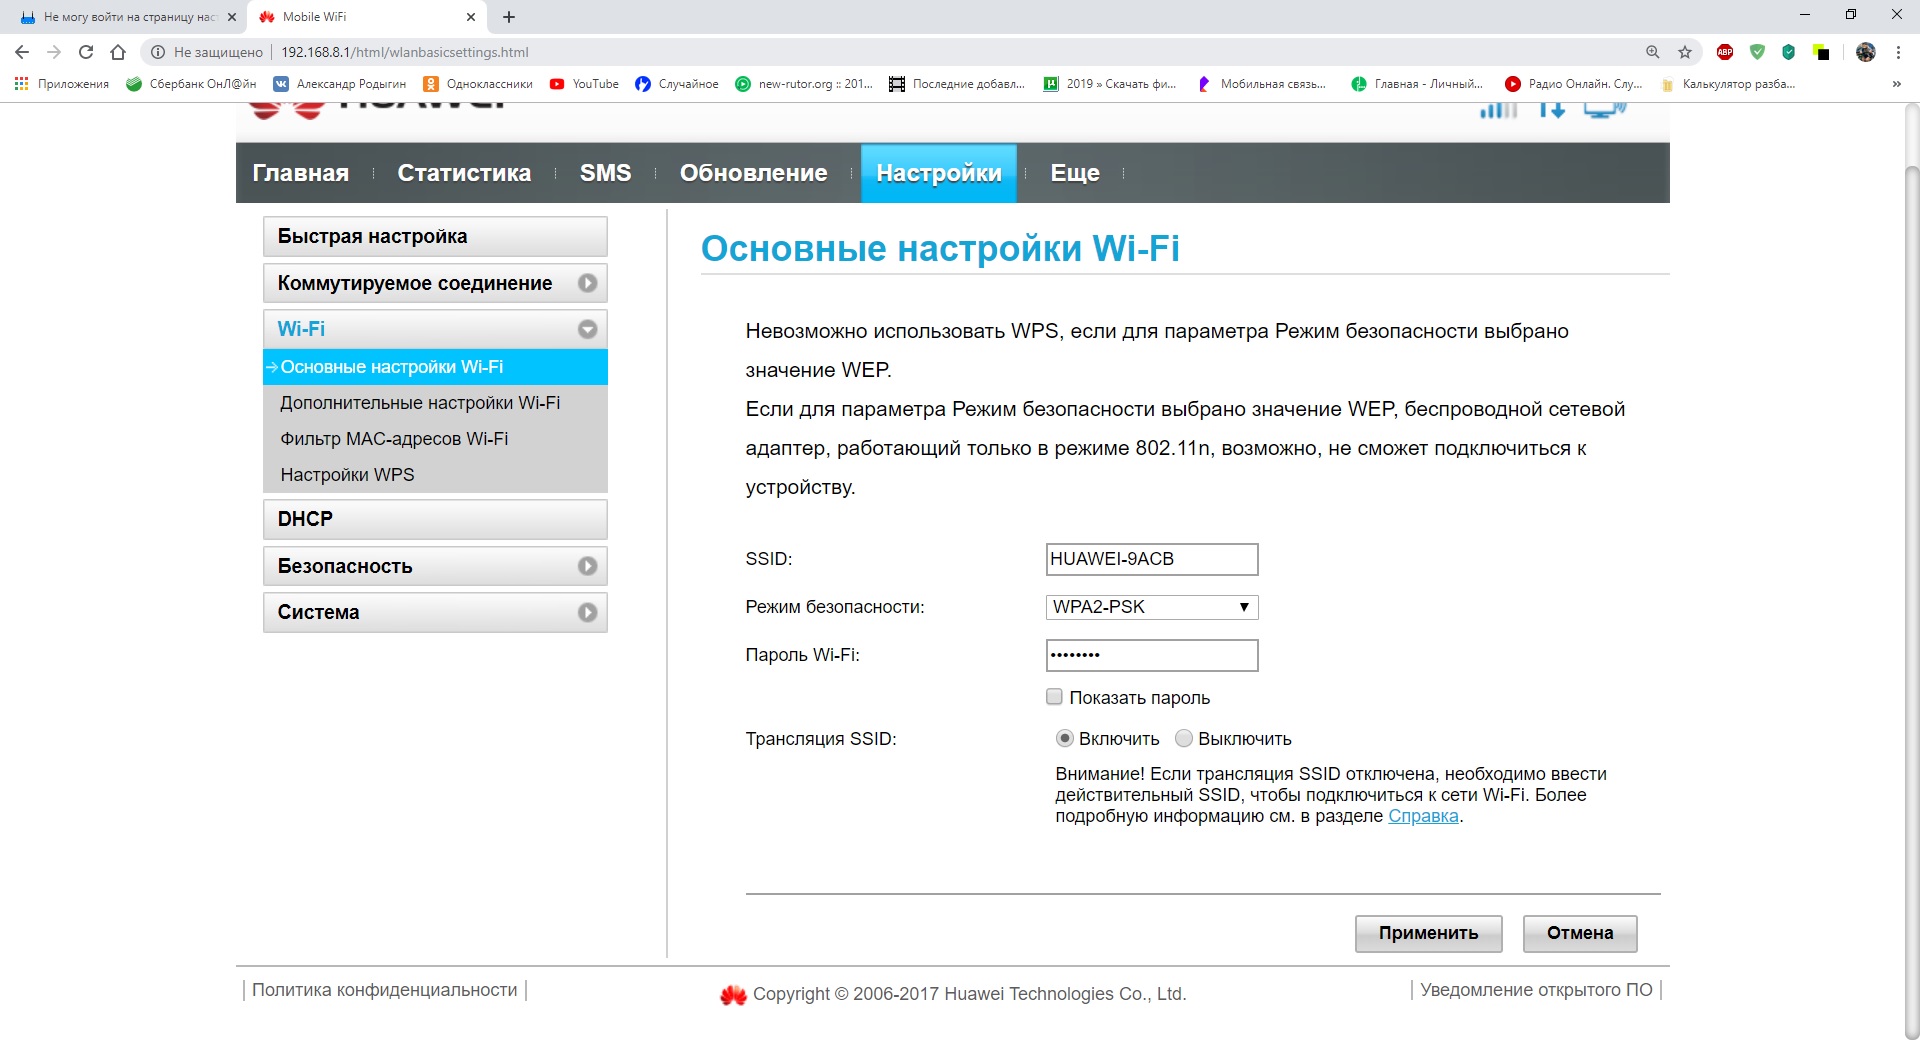Open Обновление navigation tab
This screenshot has height=1040, width=1920.
pos(753,173)
